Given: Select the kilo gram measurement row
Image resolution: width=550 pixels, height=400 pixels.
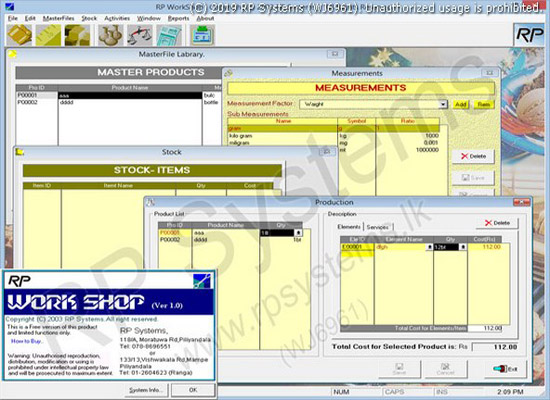Looking at the screenshot, I should pyautogui.click(x=333, y=136).
